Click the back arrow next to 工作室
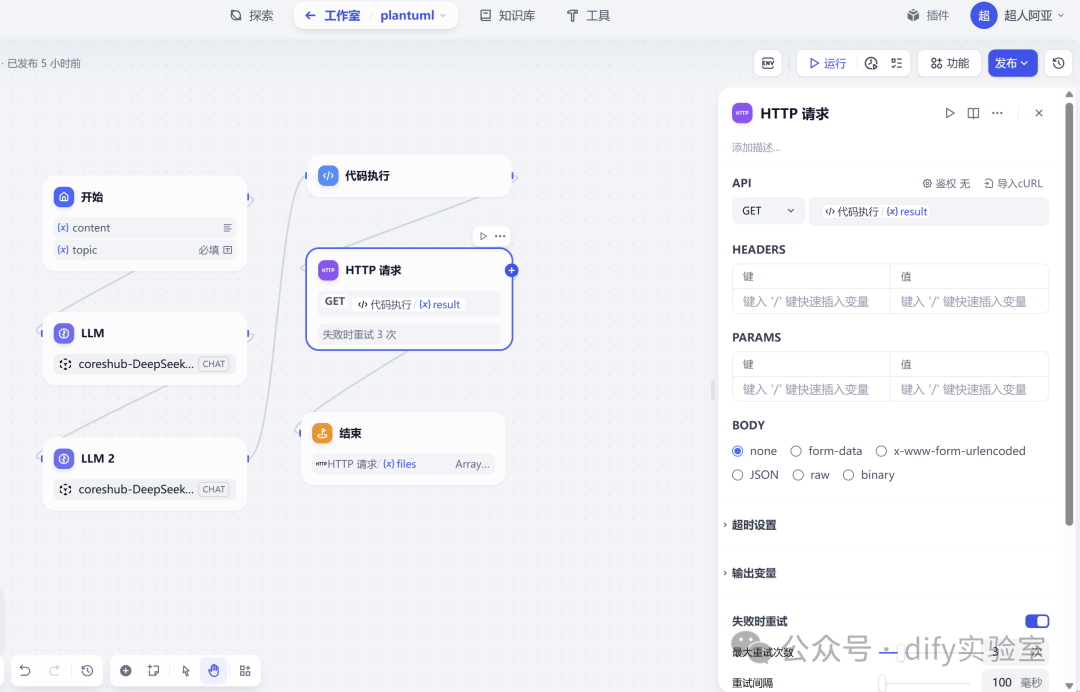Viewport: 1080px width, 692px height. point(311,15)
